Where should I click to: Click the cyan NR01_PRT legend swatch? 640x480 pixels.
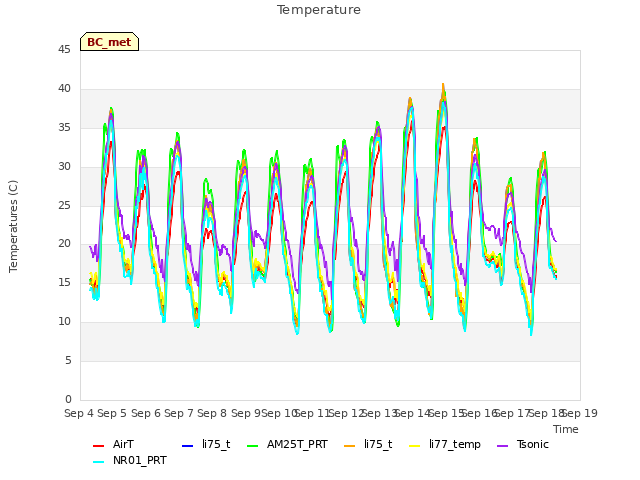pos(98,462)
